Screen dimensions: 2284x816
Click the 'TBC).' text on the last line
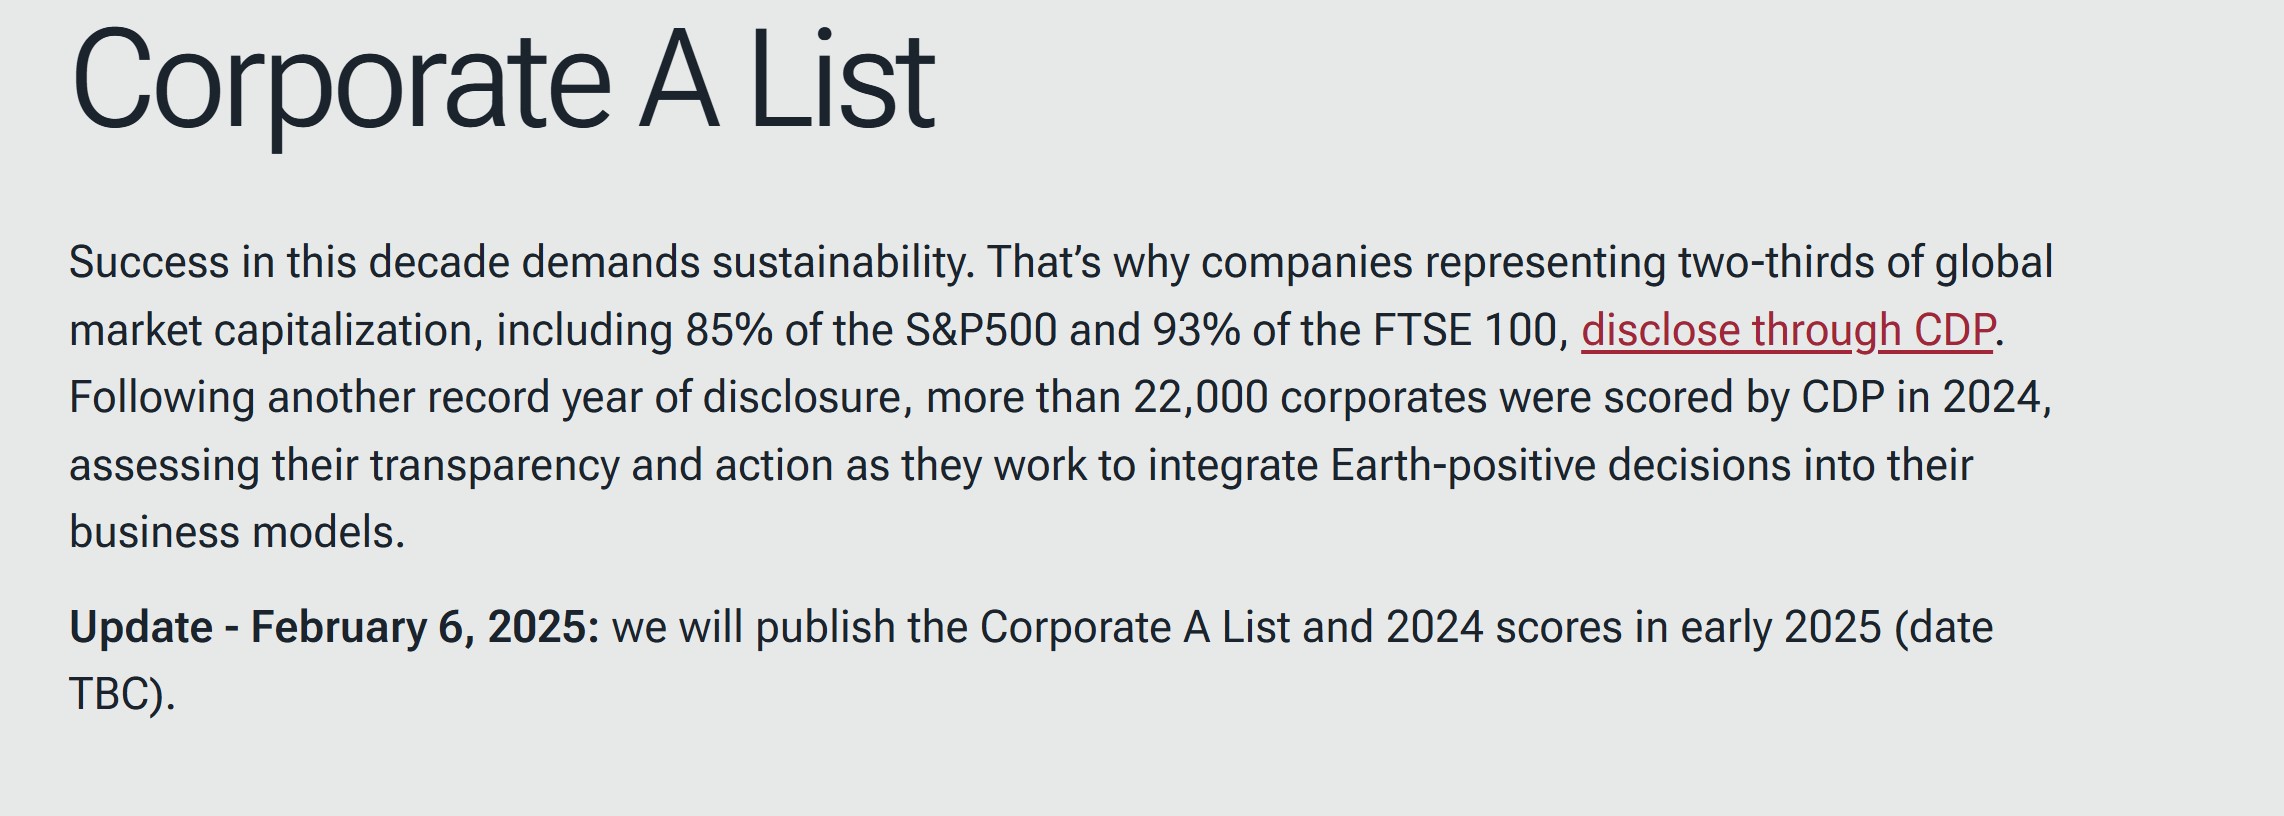(122, 693)
